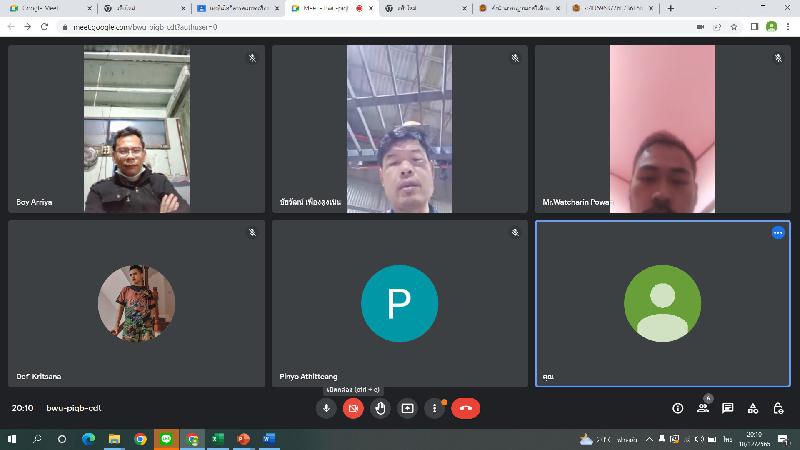Toggle the microphone button in call controls
The width and height of the screenshot is (800, 450).
[x=326, y=408]
